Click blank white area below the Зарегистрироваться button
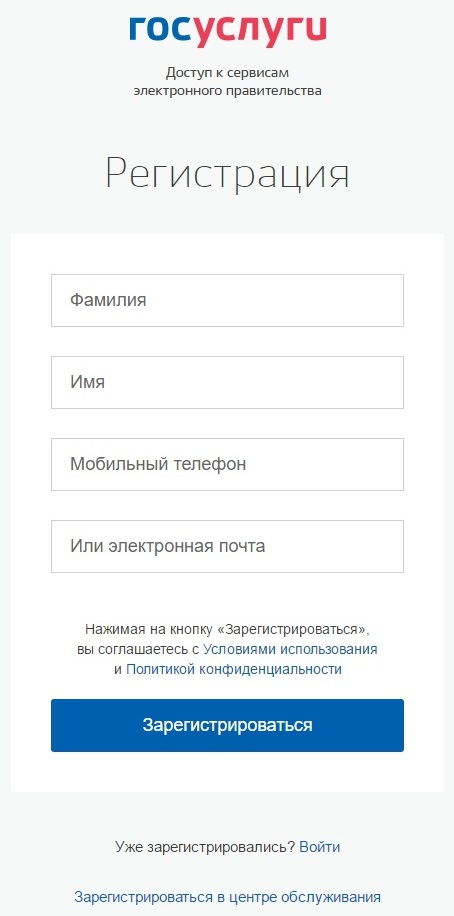 (227, 771)
